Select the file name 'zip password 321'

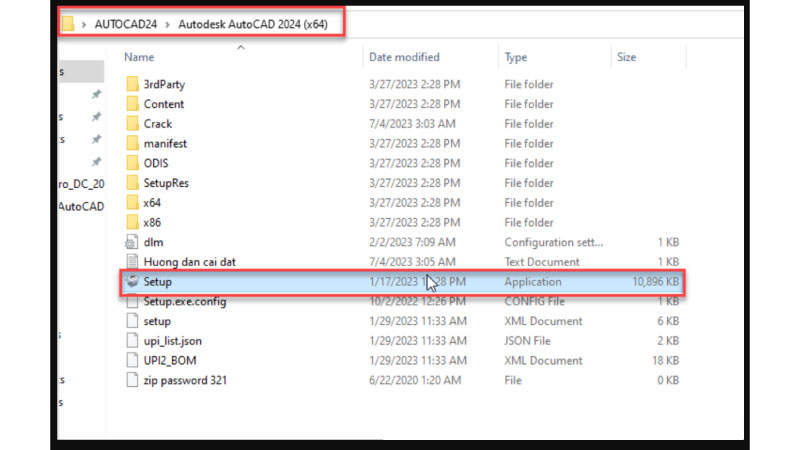[185, 380]
